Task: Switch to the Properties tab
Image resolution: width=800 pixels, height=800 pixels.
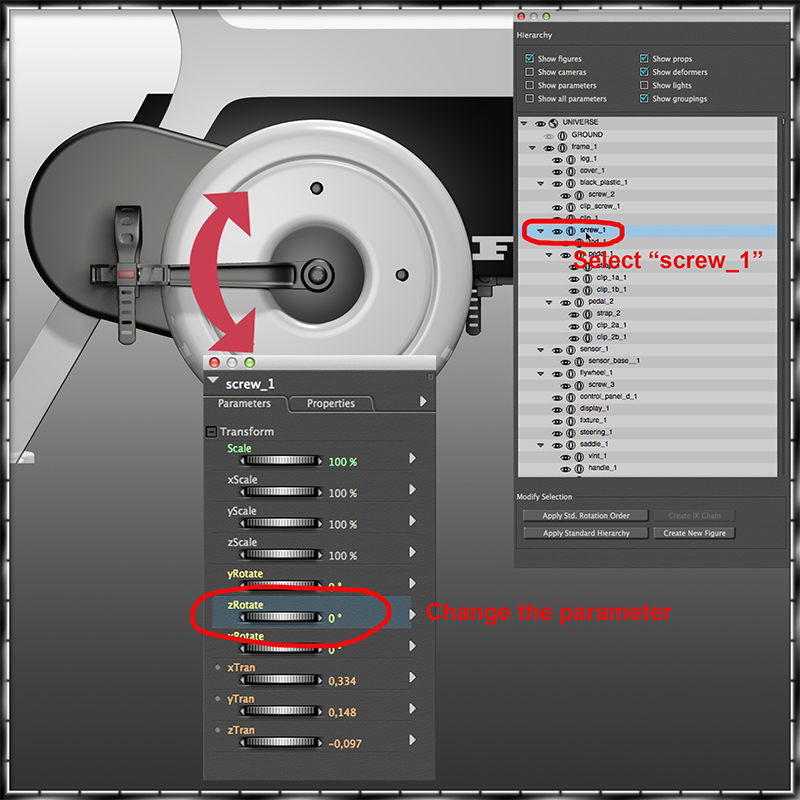Action: (x=331, y=404)
